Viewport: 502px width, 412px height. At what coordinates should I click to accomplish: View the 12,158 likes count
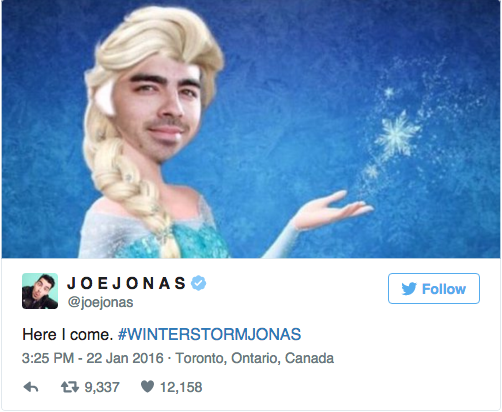click(x=181, y=387)
